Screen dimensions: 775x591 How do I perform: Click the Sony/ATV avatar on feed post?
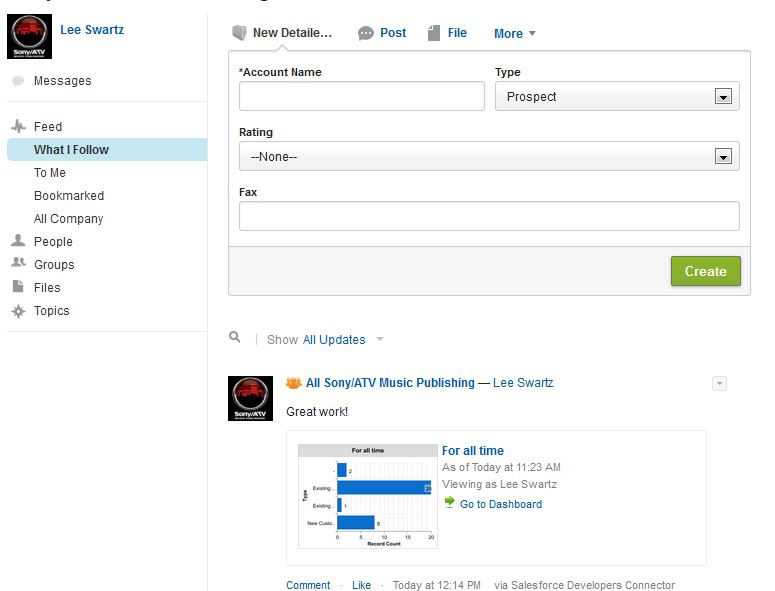[250, 398]
